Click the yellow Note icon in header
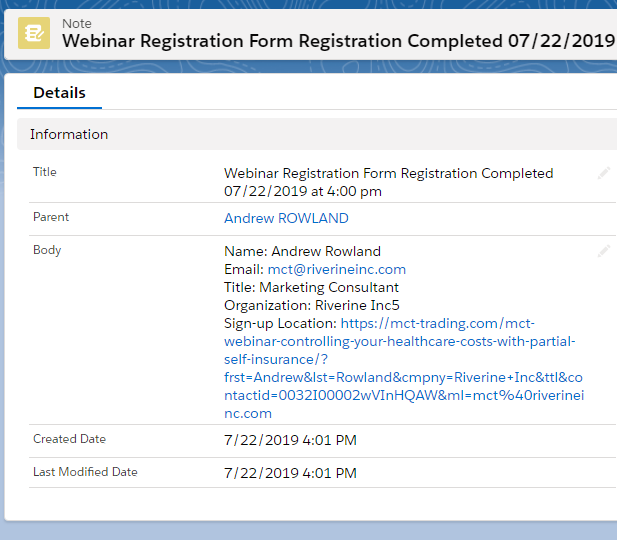This screenshot has height=540, width=617. point(34,33)
